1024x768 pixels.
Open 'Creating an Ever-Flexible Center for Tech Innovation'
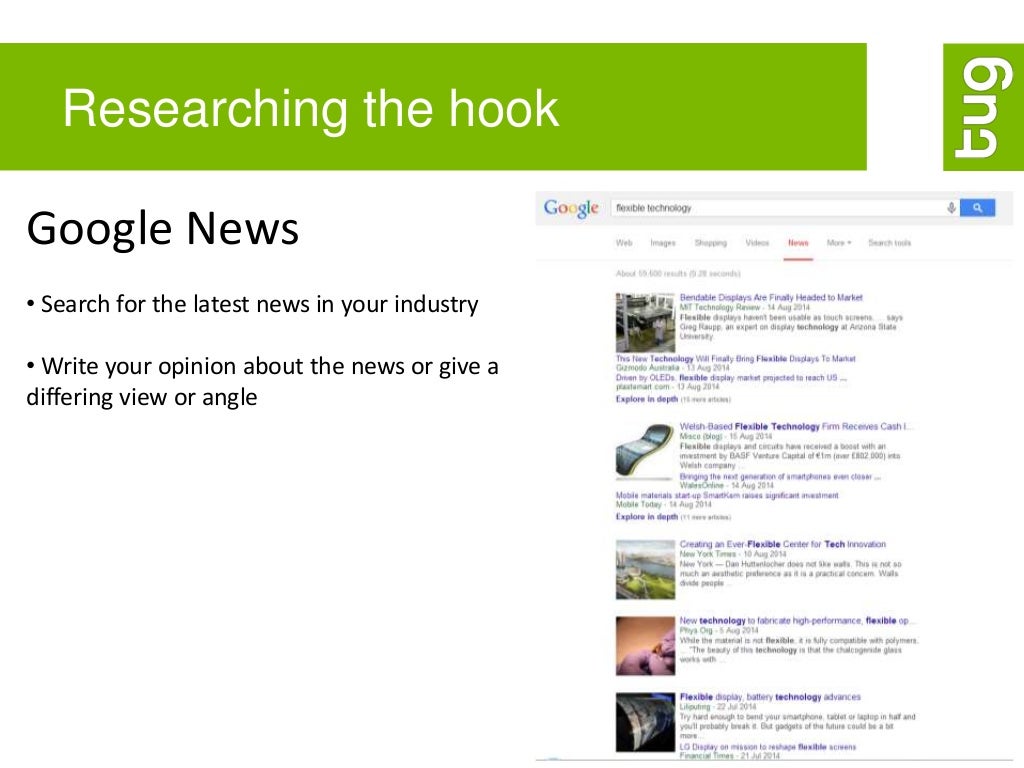point(782,544)
